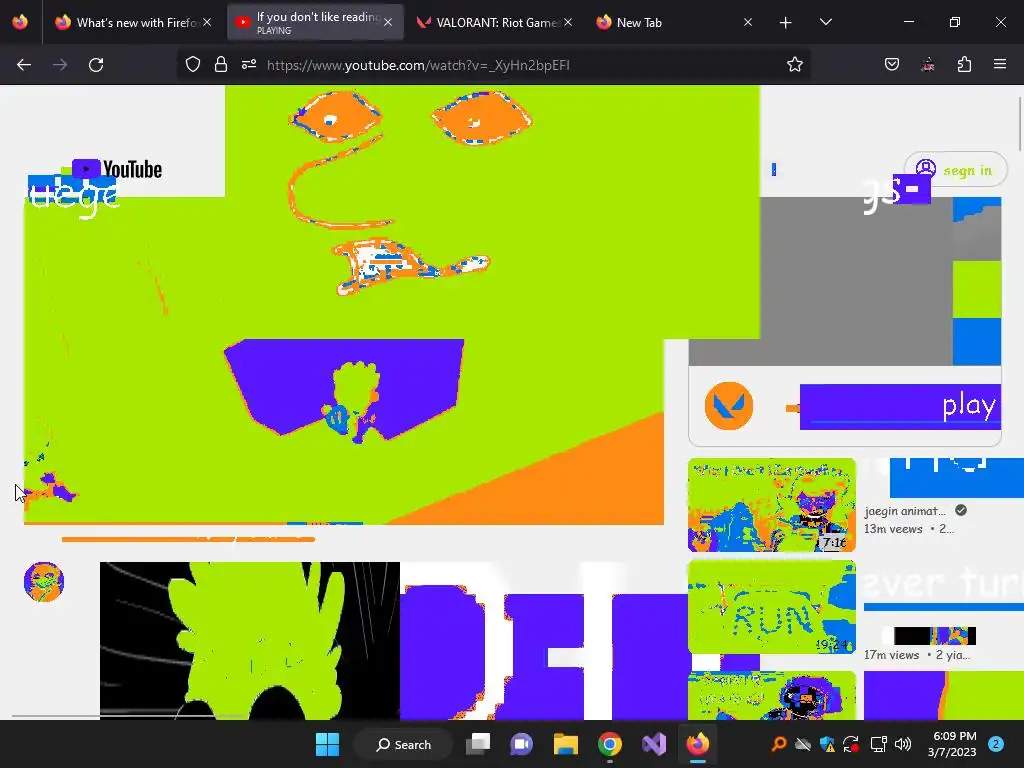Click the toolbar extension icon beside Pocket
The height and width of the screenshot is (768, 1024).
click(927, 65)
